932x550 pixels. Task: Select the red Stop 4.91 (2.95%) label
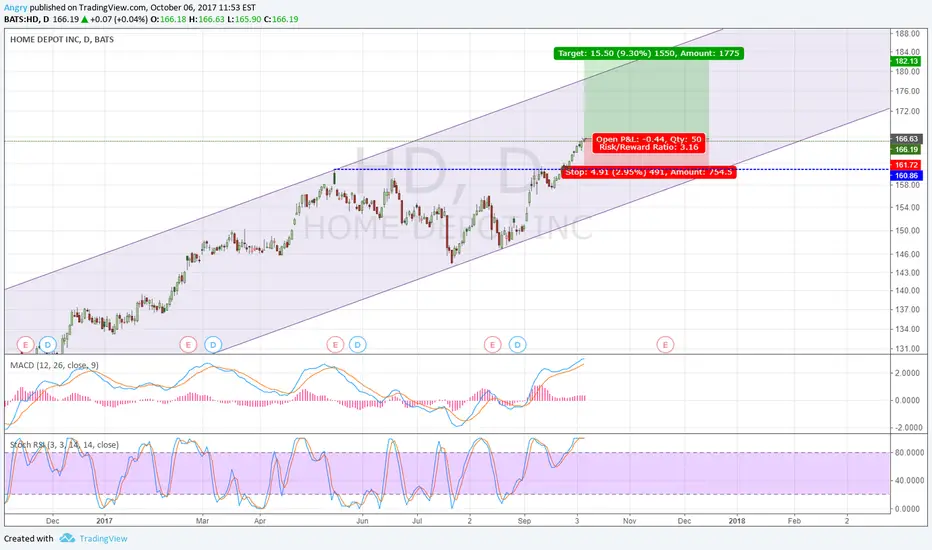tap(648, 172)
